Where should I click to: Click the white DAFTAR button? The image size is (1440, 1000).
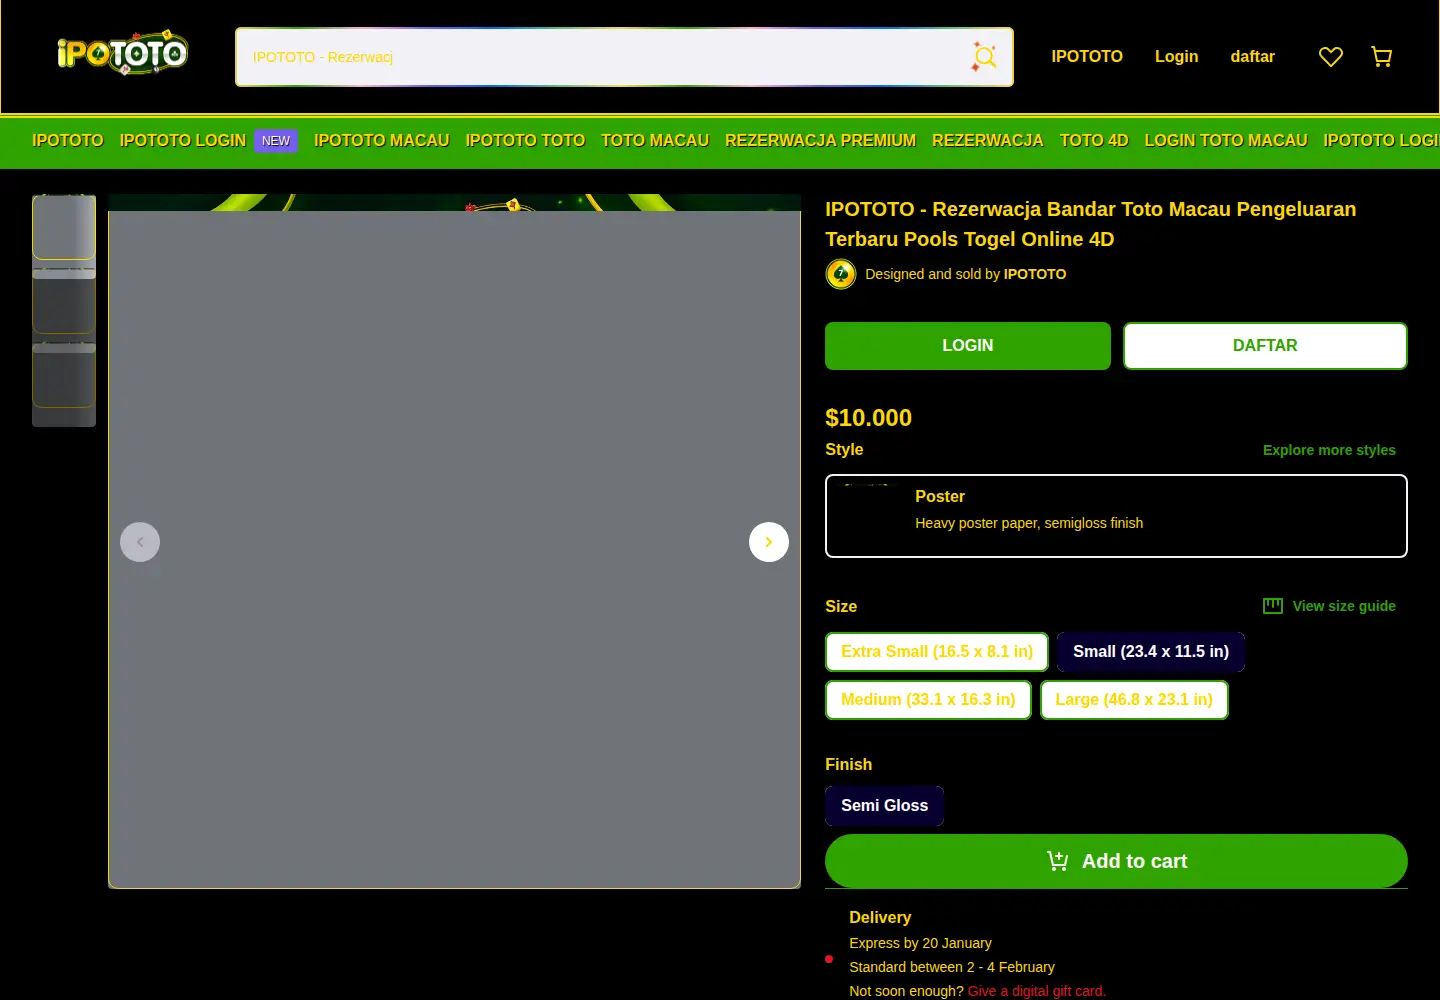(x=1265, y=346)
